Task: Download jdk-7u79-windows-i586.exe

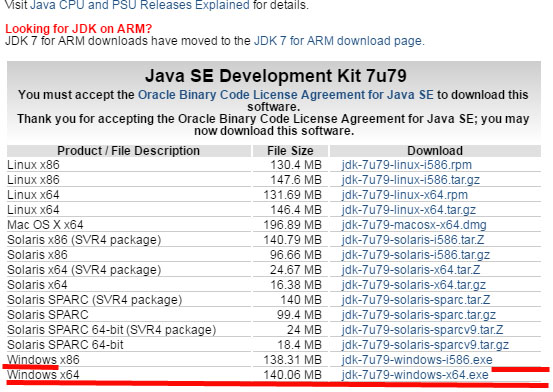Action: (417, 360)
